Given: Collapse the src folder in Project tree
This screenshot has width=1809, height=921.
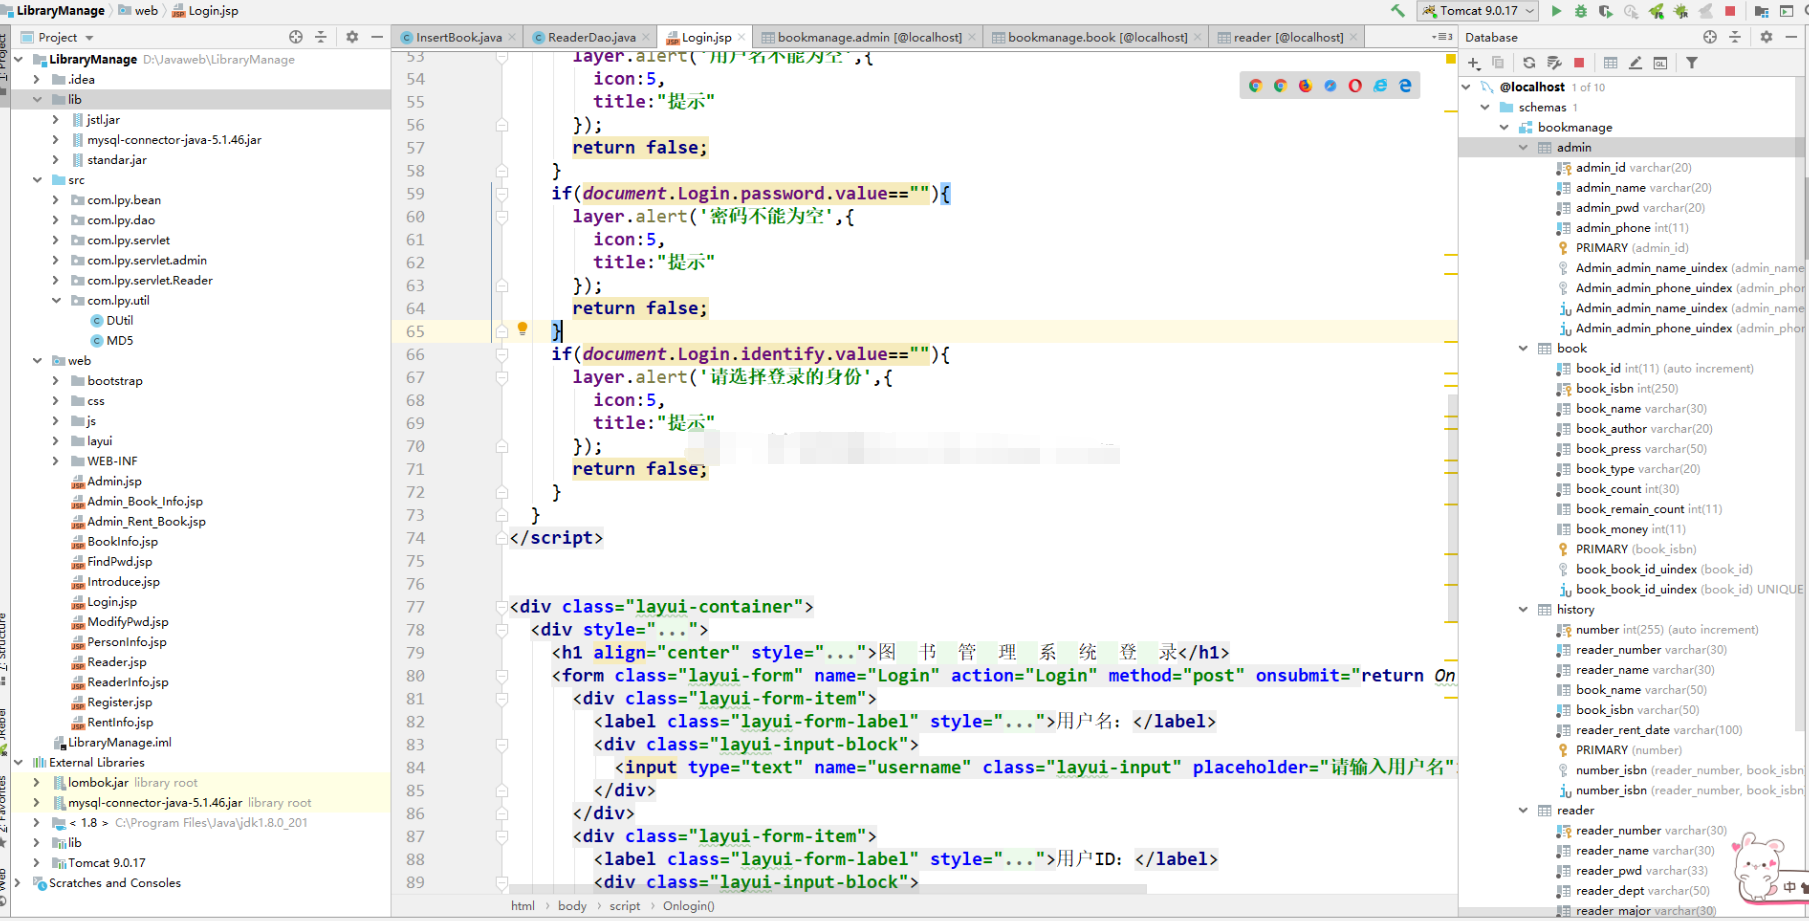Looking at the screenshot, I should 37,180.
